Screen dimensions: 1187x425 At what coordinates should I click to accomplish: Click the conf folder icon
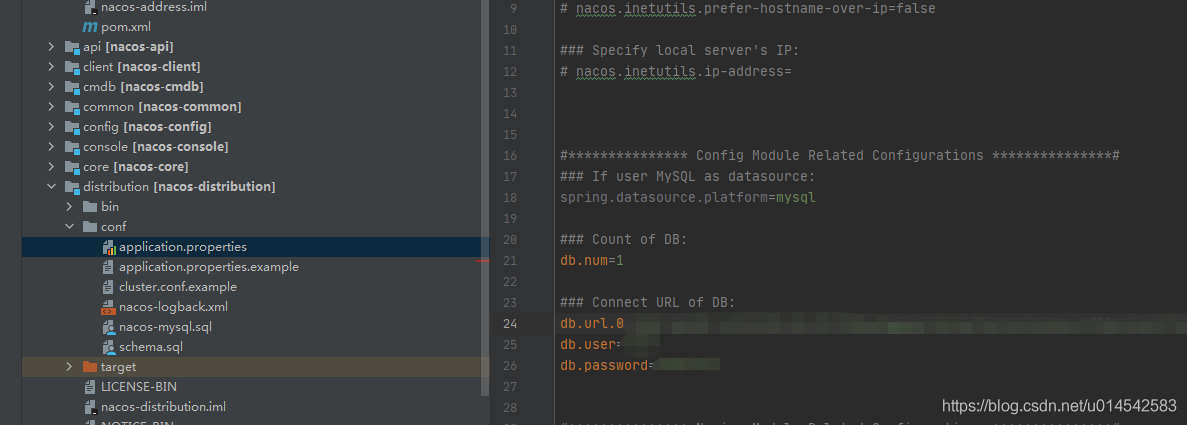point(89,227)
